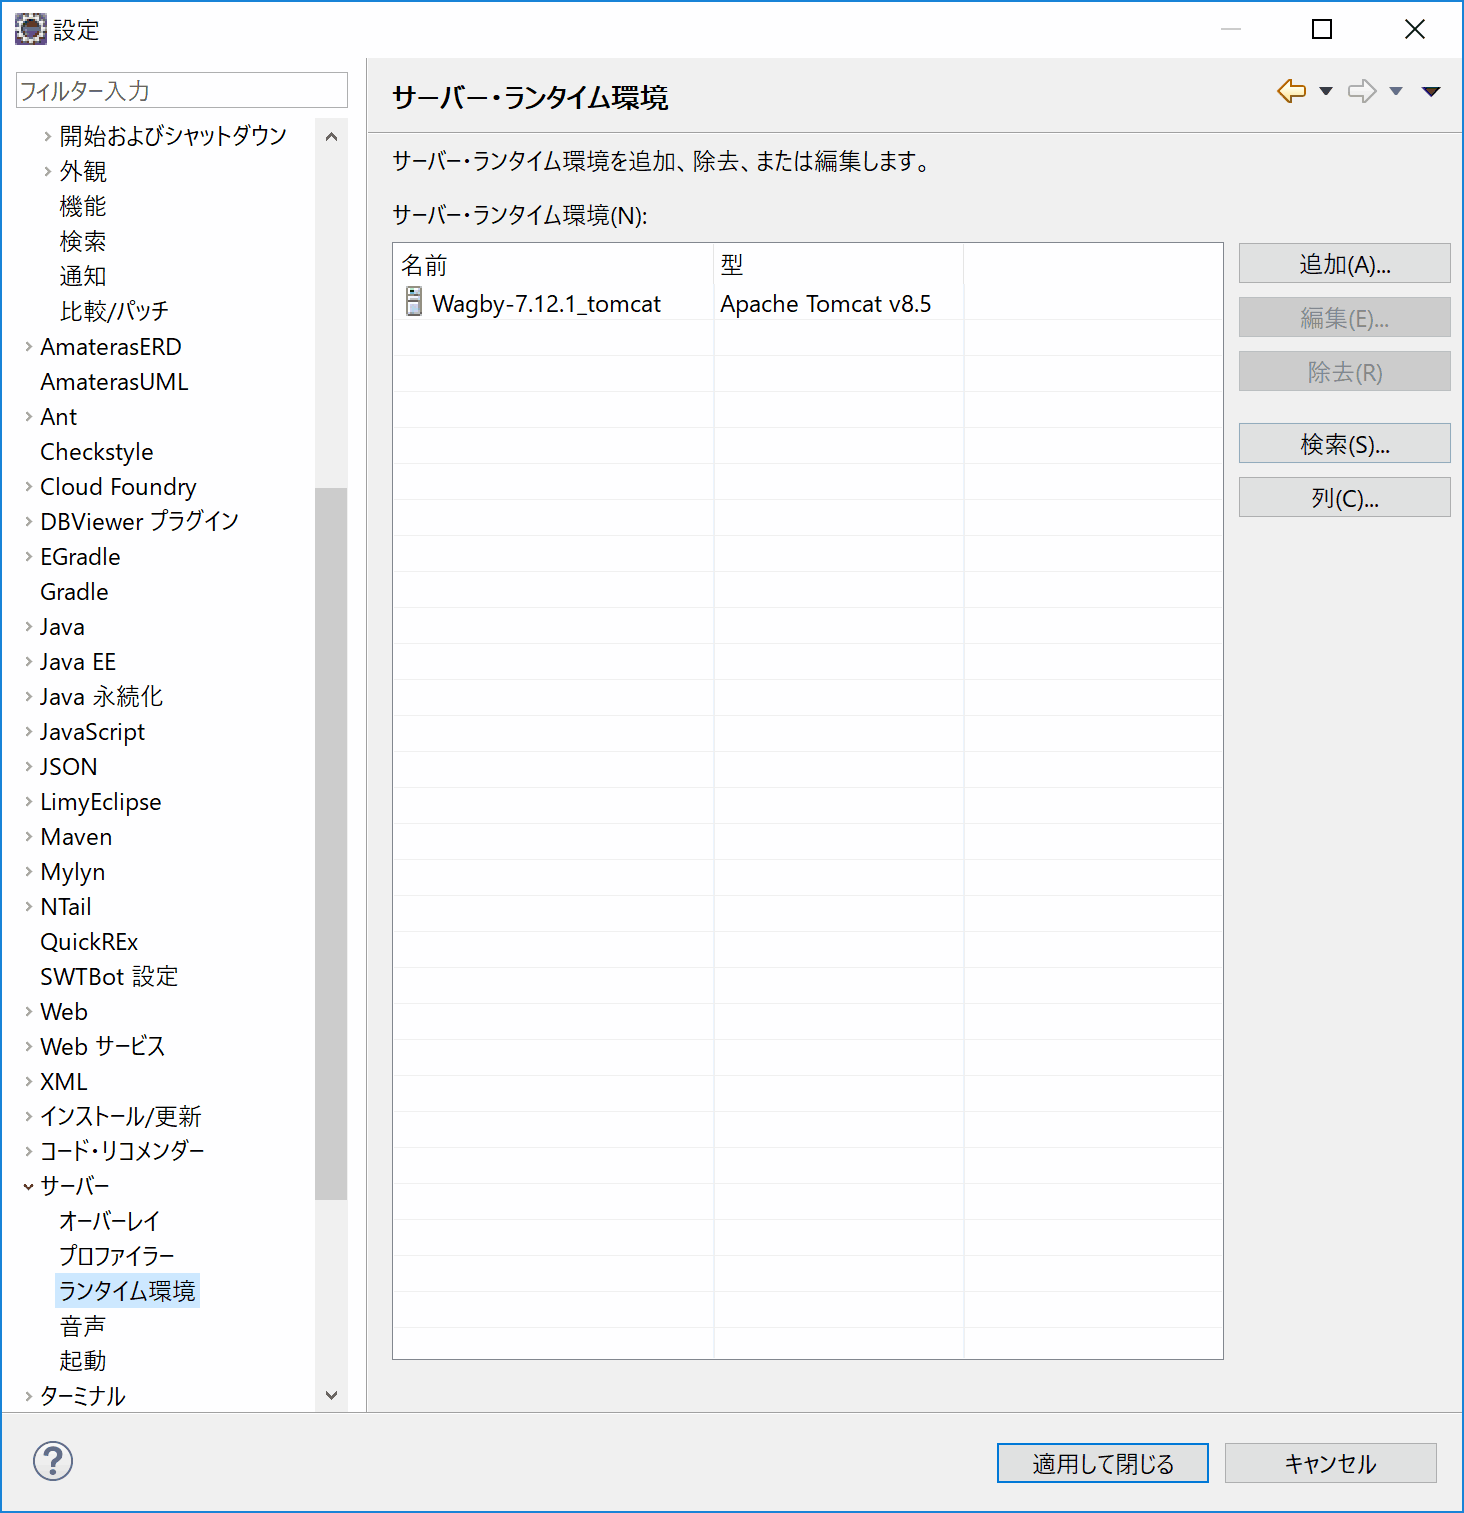Screen dimensions: 1464x1513
Task: Expand the Web tree node
Action: pos(28,1012)
